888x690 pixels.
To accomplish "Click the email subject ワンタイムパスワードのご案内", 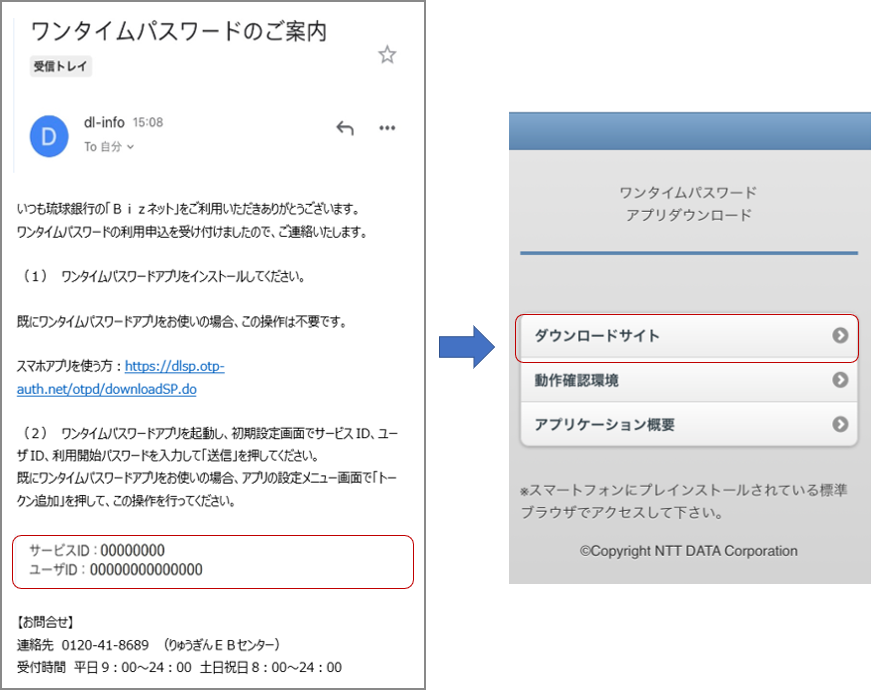I will tap(179, 30).
